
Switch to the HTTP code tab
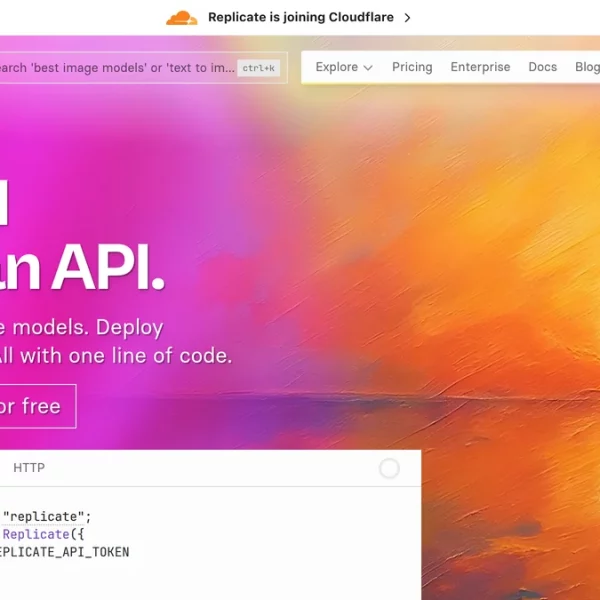pos(29,468)
